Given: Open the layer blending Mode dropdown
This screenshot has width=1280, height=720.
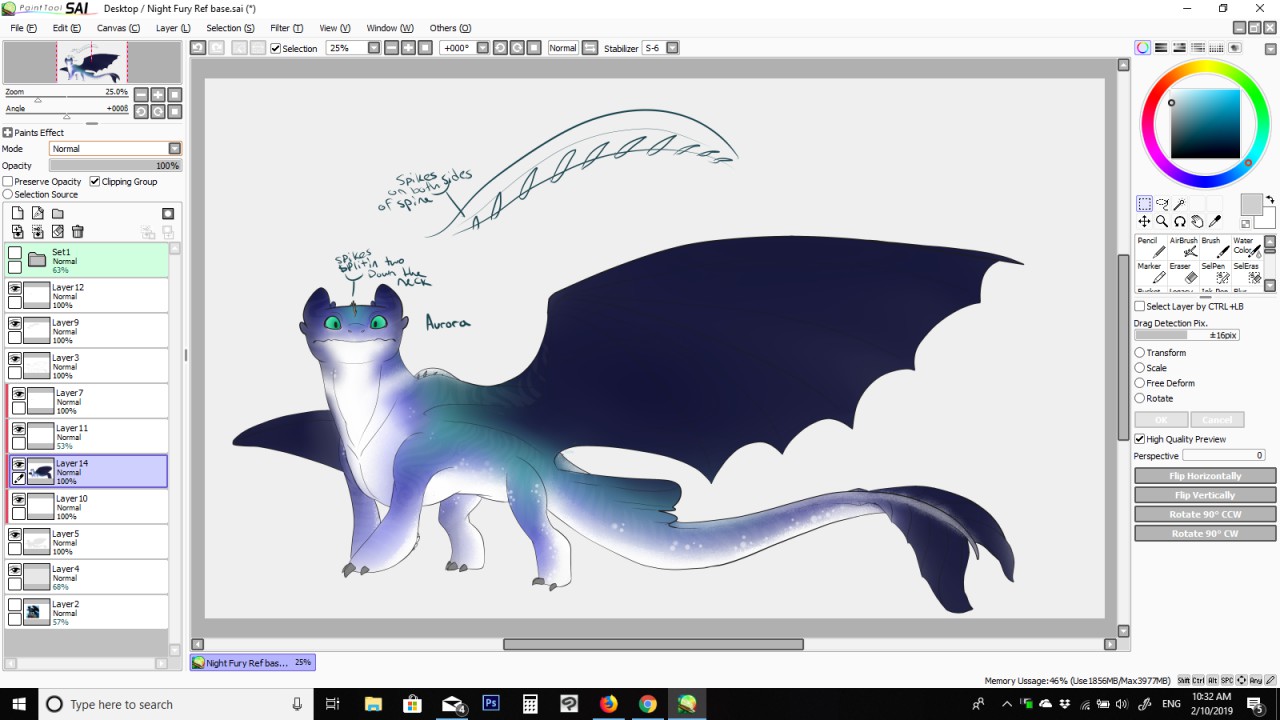Looking at the screenshot, I should pos(174,148).
